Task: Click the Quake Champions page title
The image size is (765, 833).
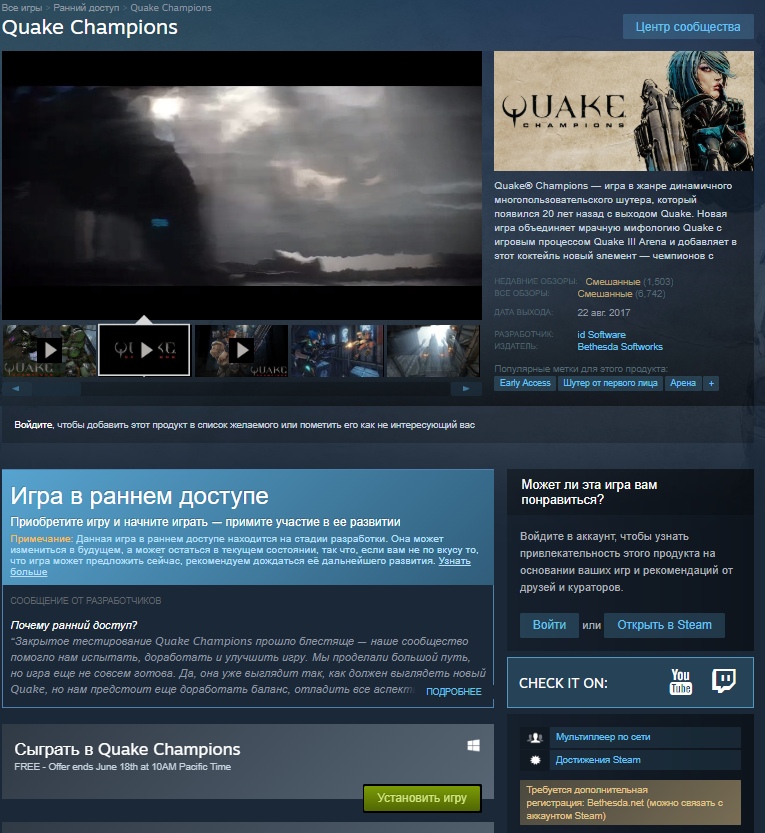Action: point(90,28)
